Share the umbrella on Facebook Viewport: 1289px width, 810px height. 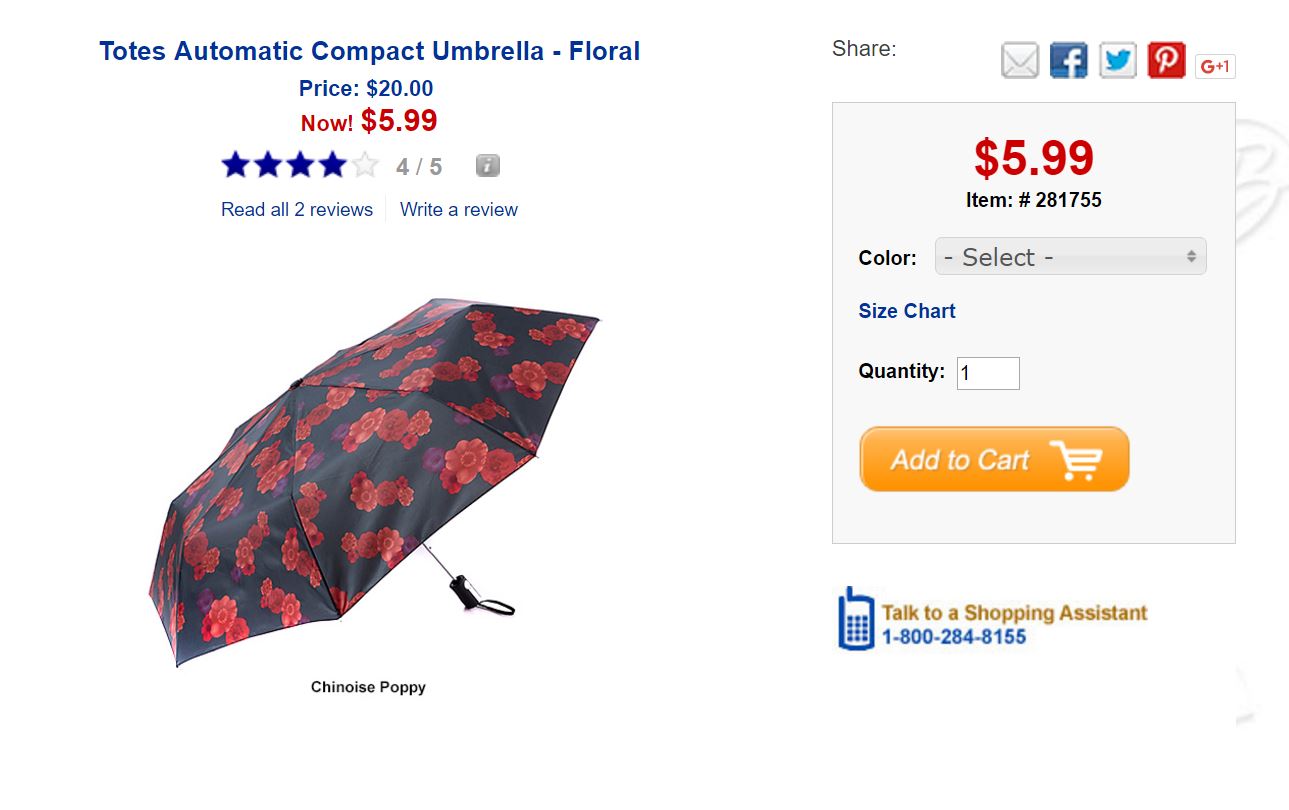click(x=1068, y=61)
